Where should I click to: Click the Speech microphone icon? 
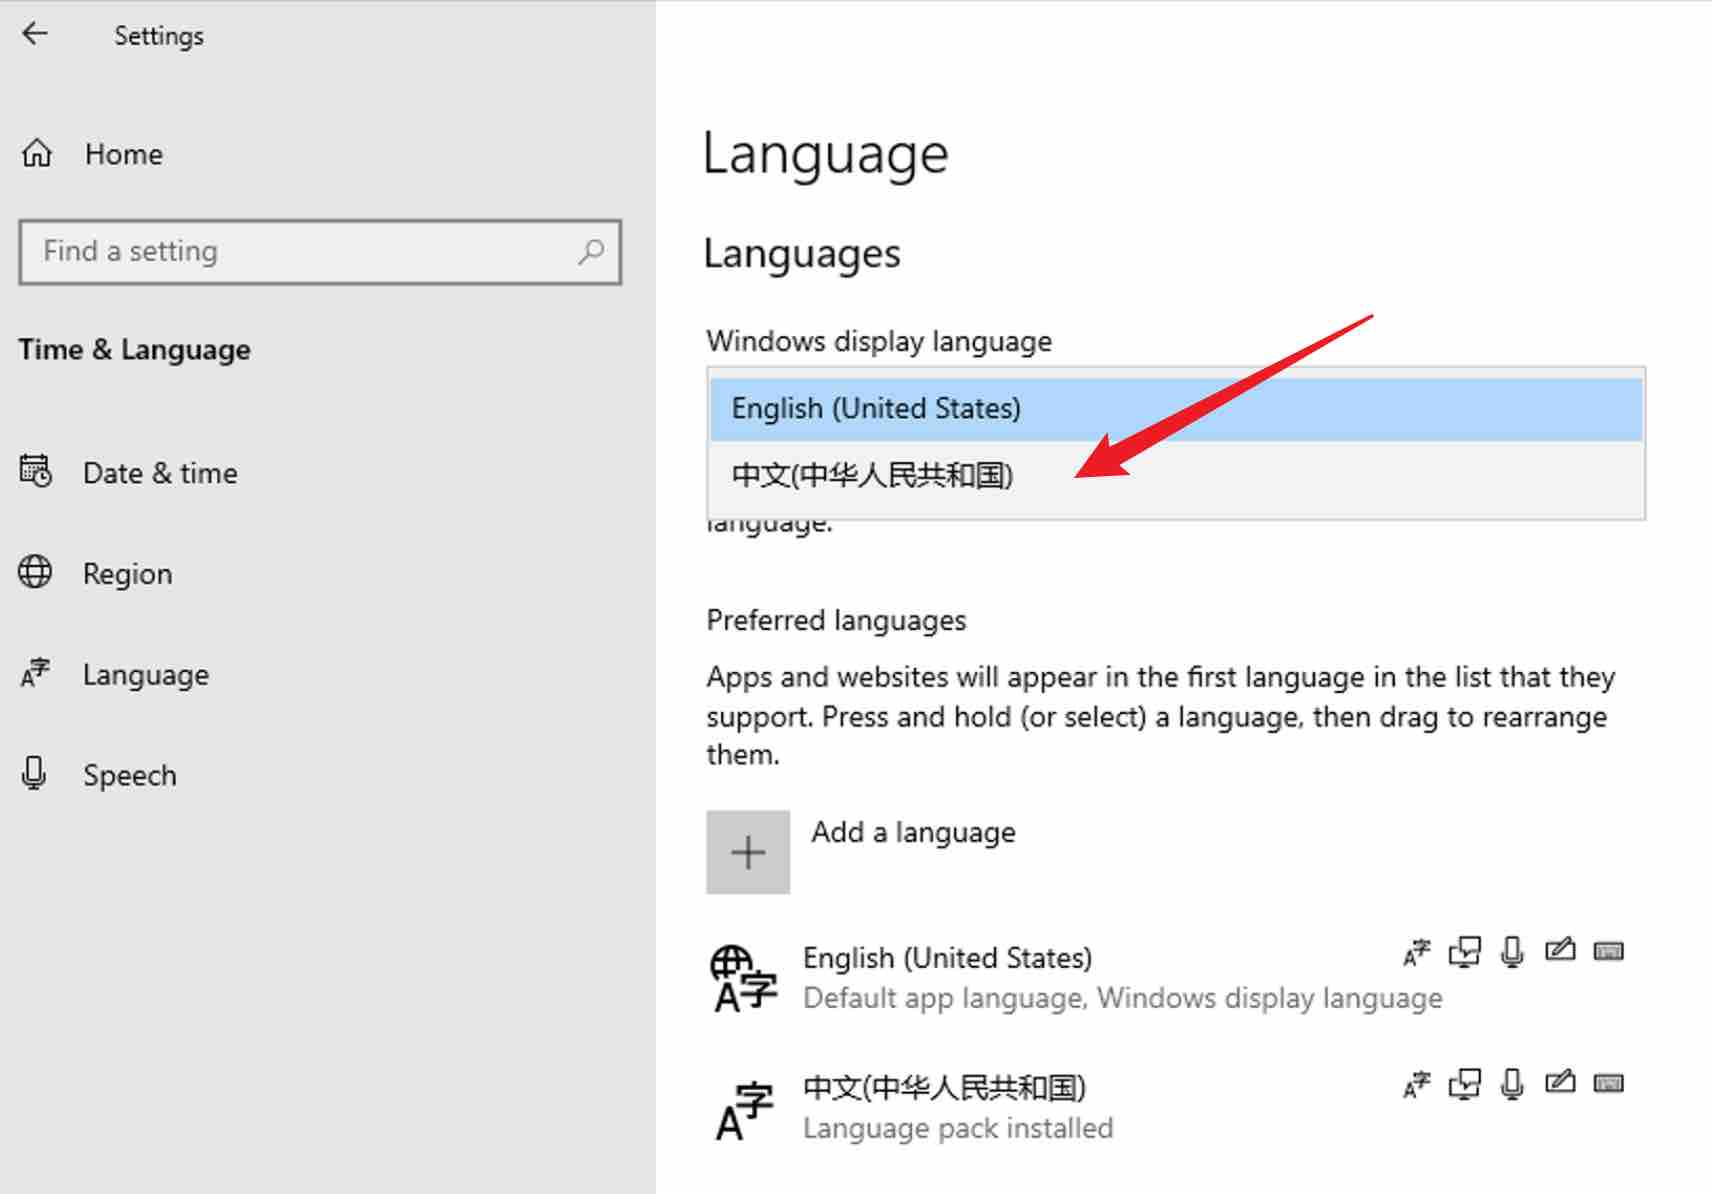pos(34,773)
